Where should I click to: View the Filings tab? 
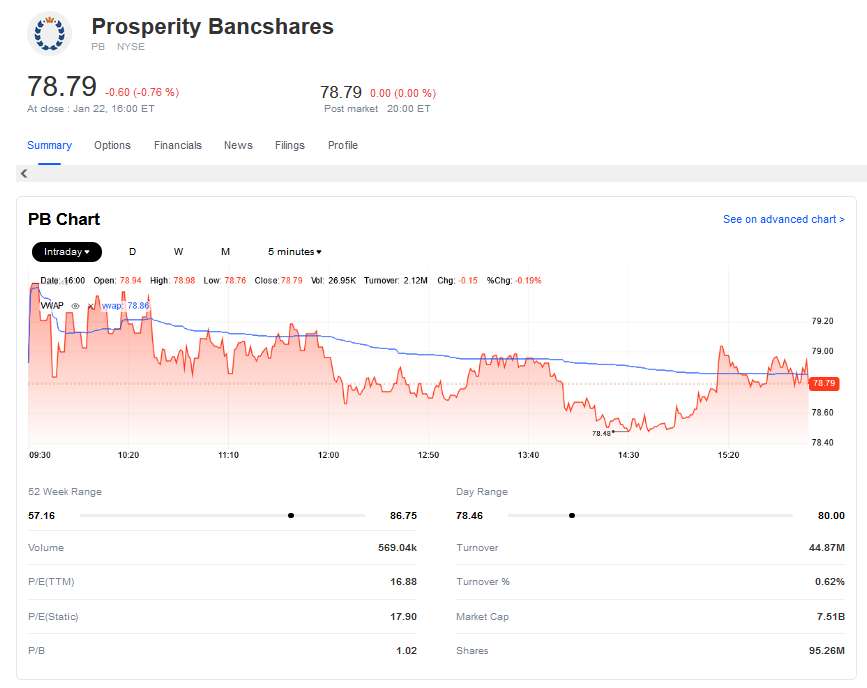[290, 146]
